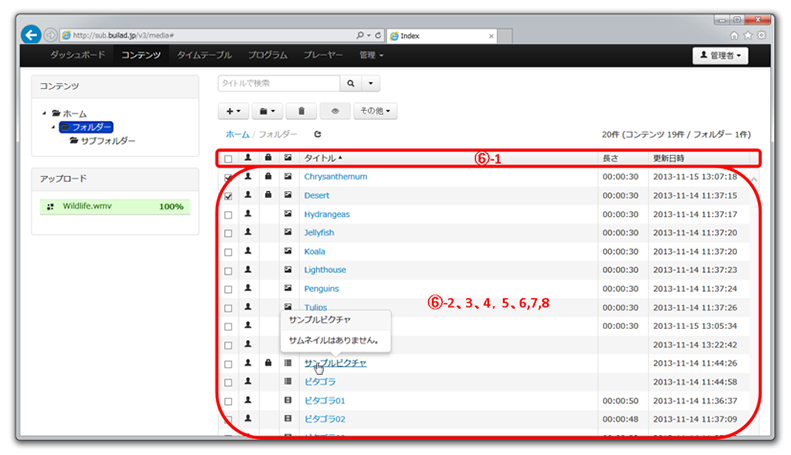Collapse the フォルダー tree node arrow

pyautogui.click(x=53, y=127)
